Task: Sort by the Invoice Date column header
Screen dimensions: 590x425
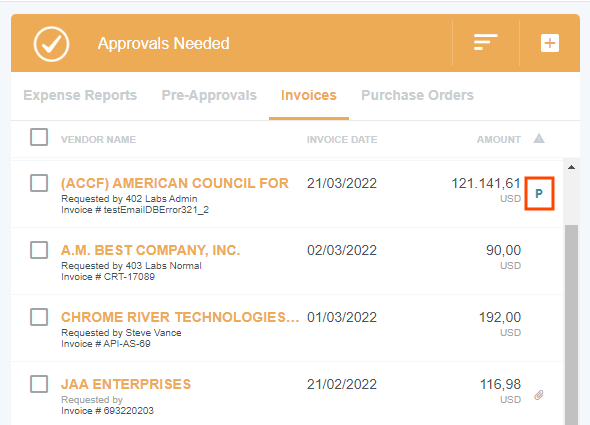Action: [x=342, y=140]
